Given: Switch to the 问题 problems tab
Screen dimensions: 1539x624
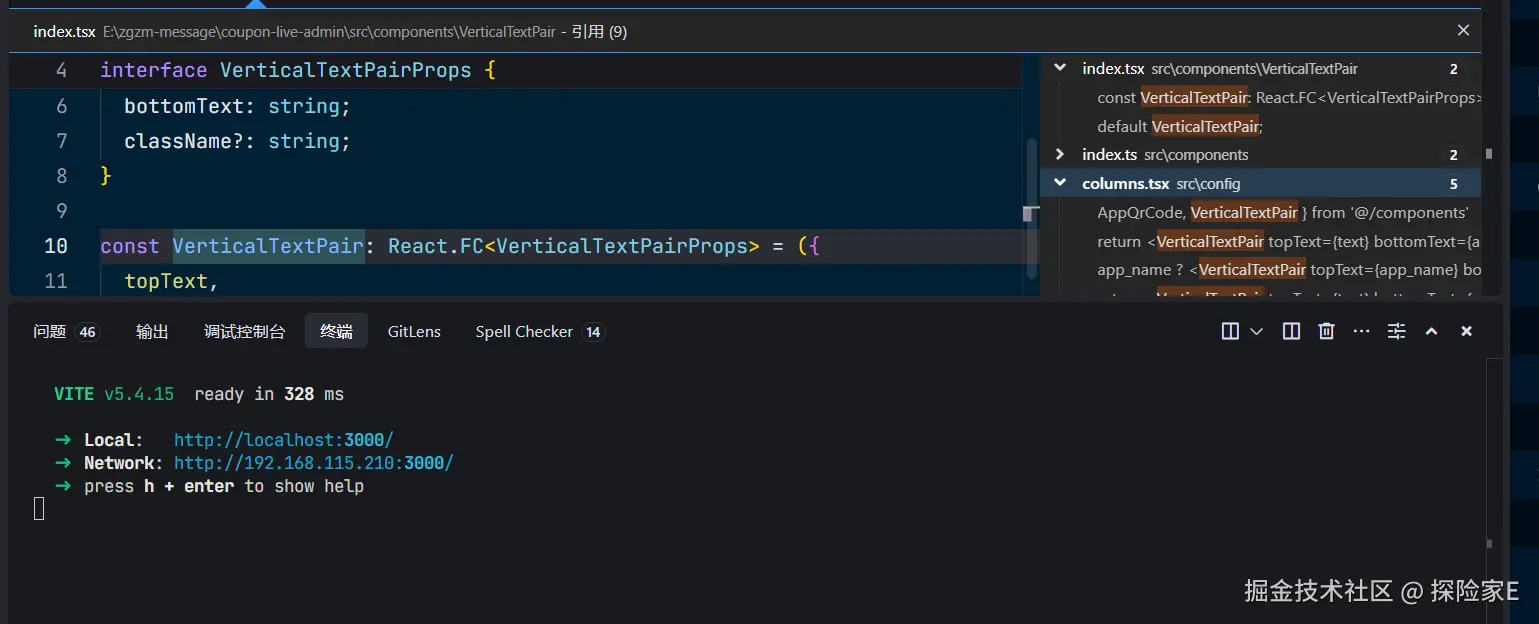Looking at the screenshot, I should coord(50,331).
